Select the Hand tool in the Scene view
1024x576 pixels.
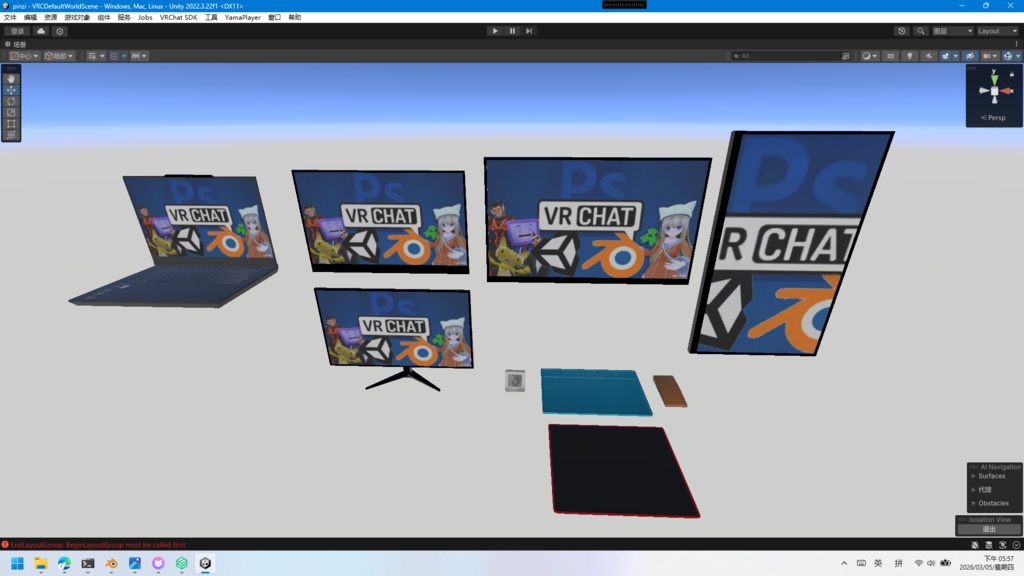tap(11, 79)
